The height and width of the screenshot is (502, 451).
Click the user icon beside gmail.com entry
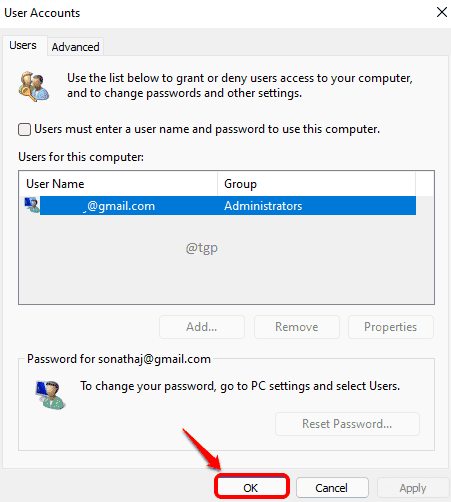(x=32, y=205)
